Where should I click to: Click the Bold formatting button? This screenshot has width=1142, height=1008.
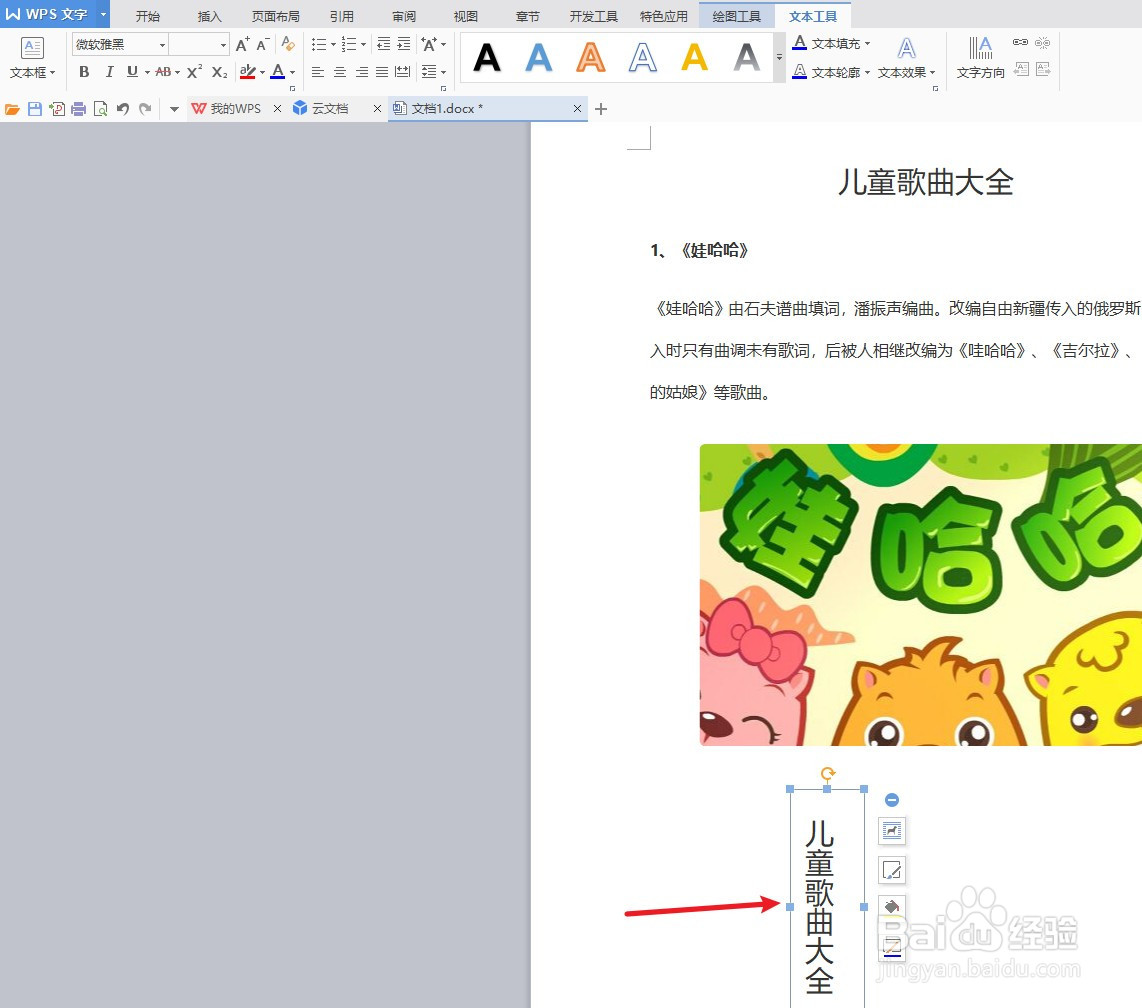point(84,71)
